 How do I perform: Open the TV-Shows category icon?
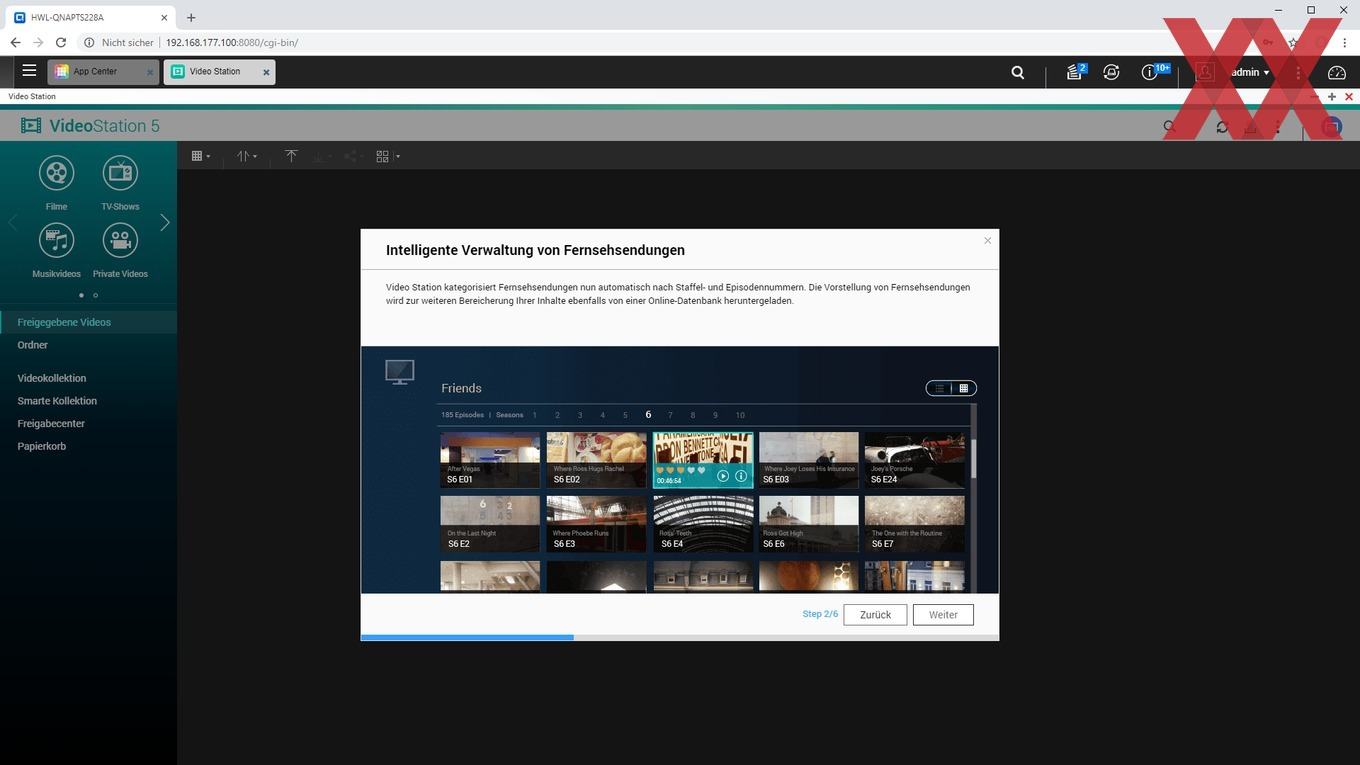tap(120, 173)
